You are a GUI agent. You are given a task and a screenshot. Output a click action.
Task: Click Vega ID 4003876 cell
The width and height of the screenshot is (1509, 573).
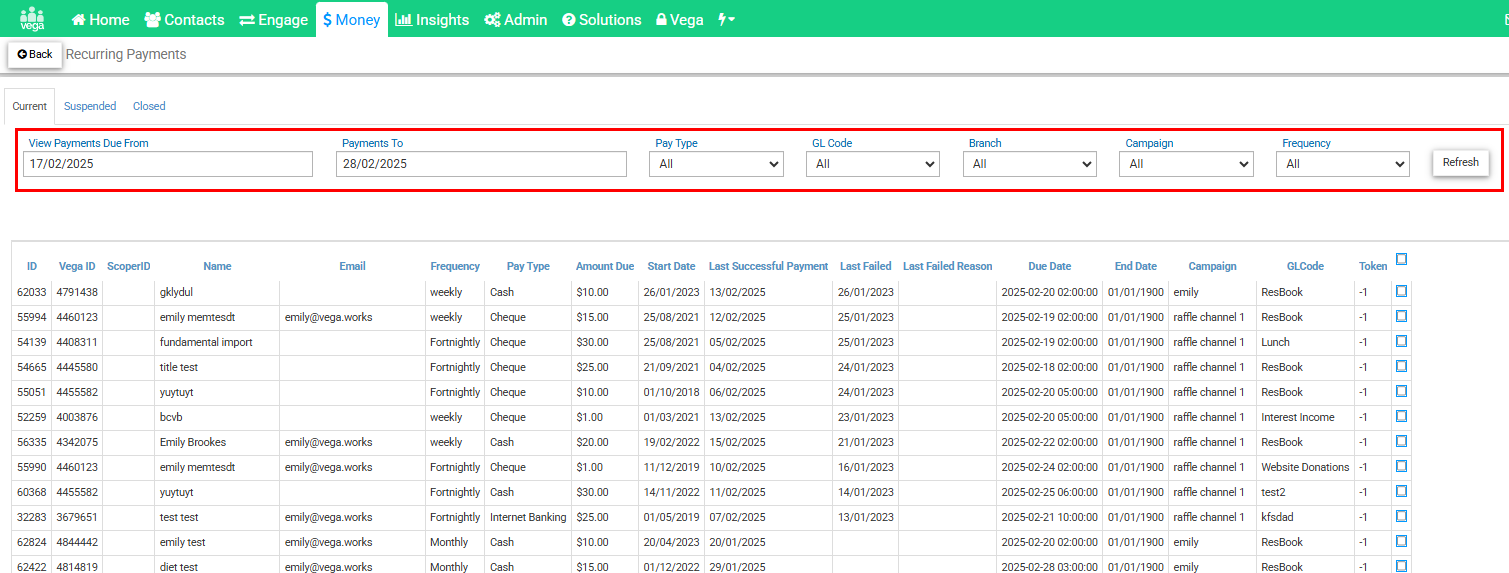[x=77, y=417]
